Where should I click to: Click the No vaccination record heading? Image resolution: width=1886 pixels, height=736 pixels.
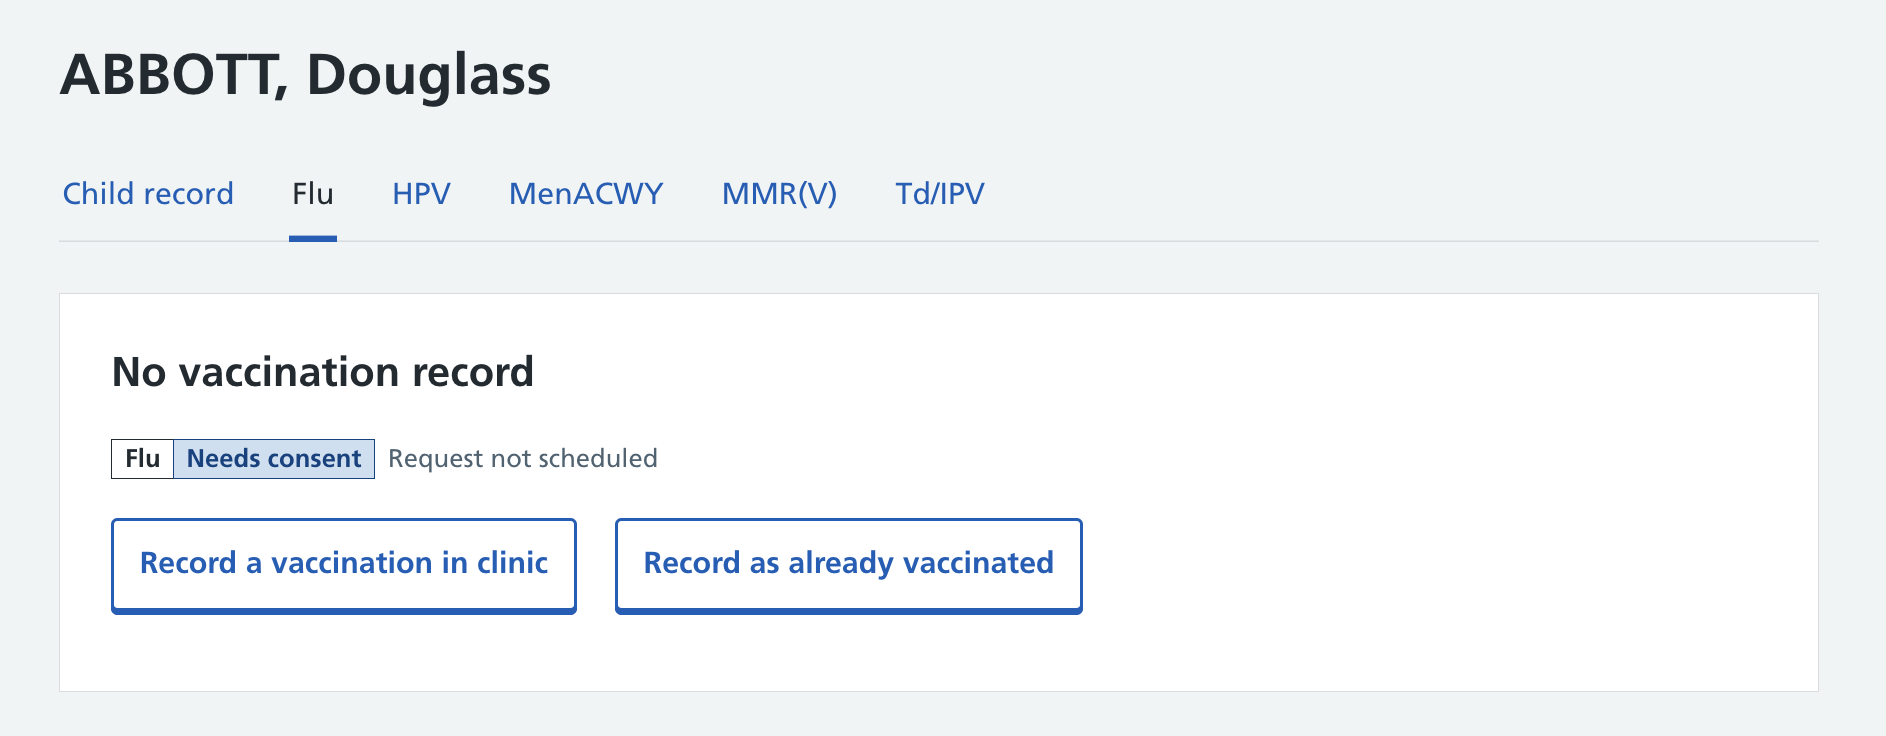322,371
